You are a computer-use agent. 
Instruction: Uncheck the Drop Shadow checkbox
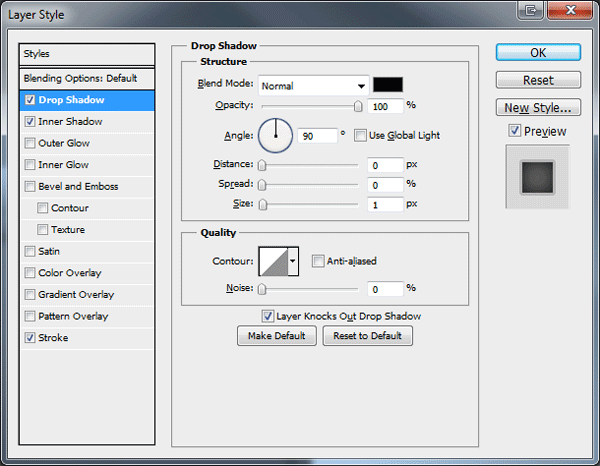tap(30, 100)
